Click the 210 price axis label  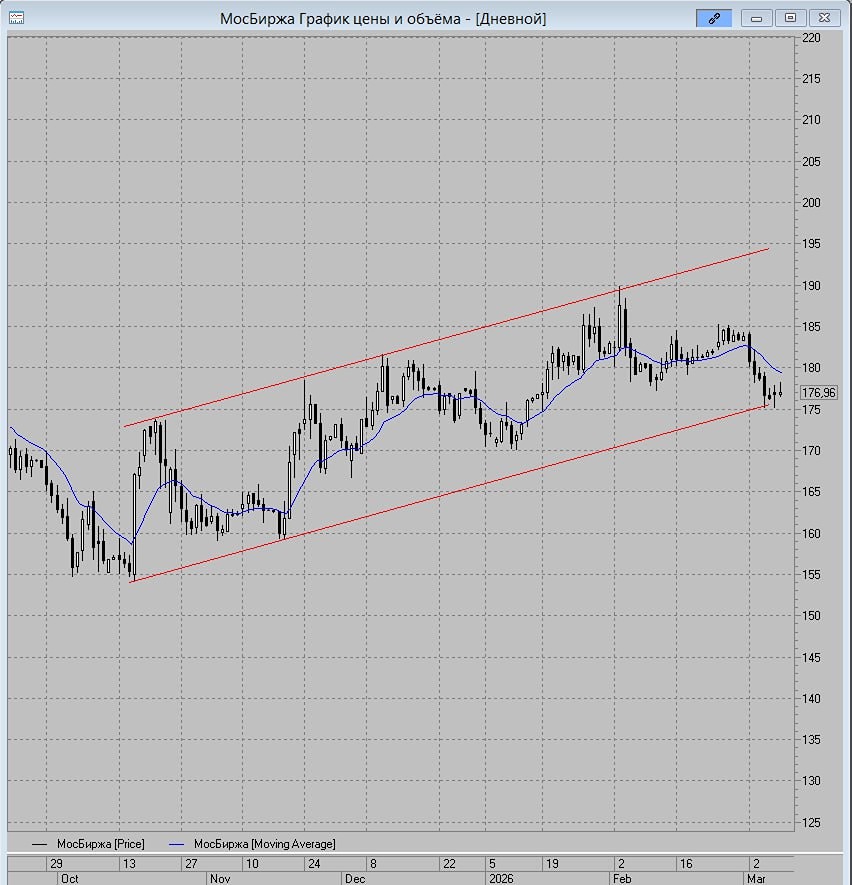click(x=811, y=120)
